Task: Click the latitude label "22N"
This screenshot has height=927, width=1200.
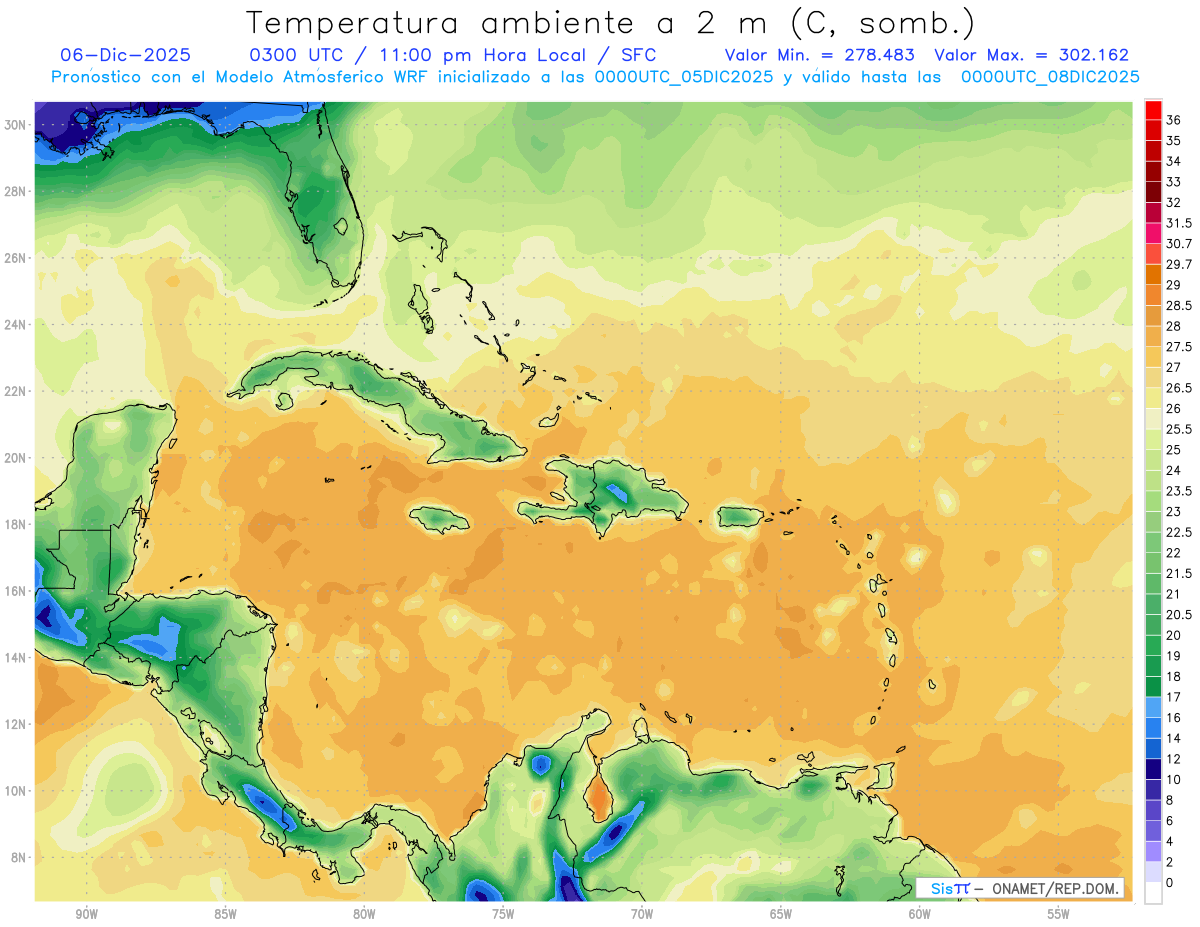Action: point(16,391)
